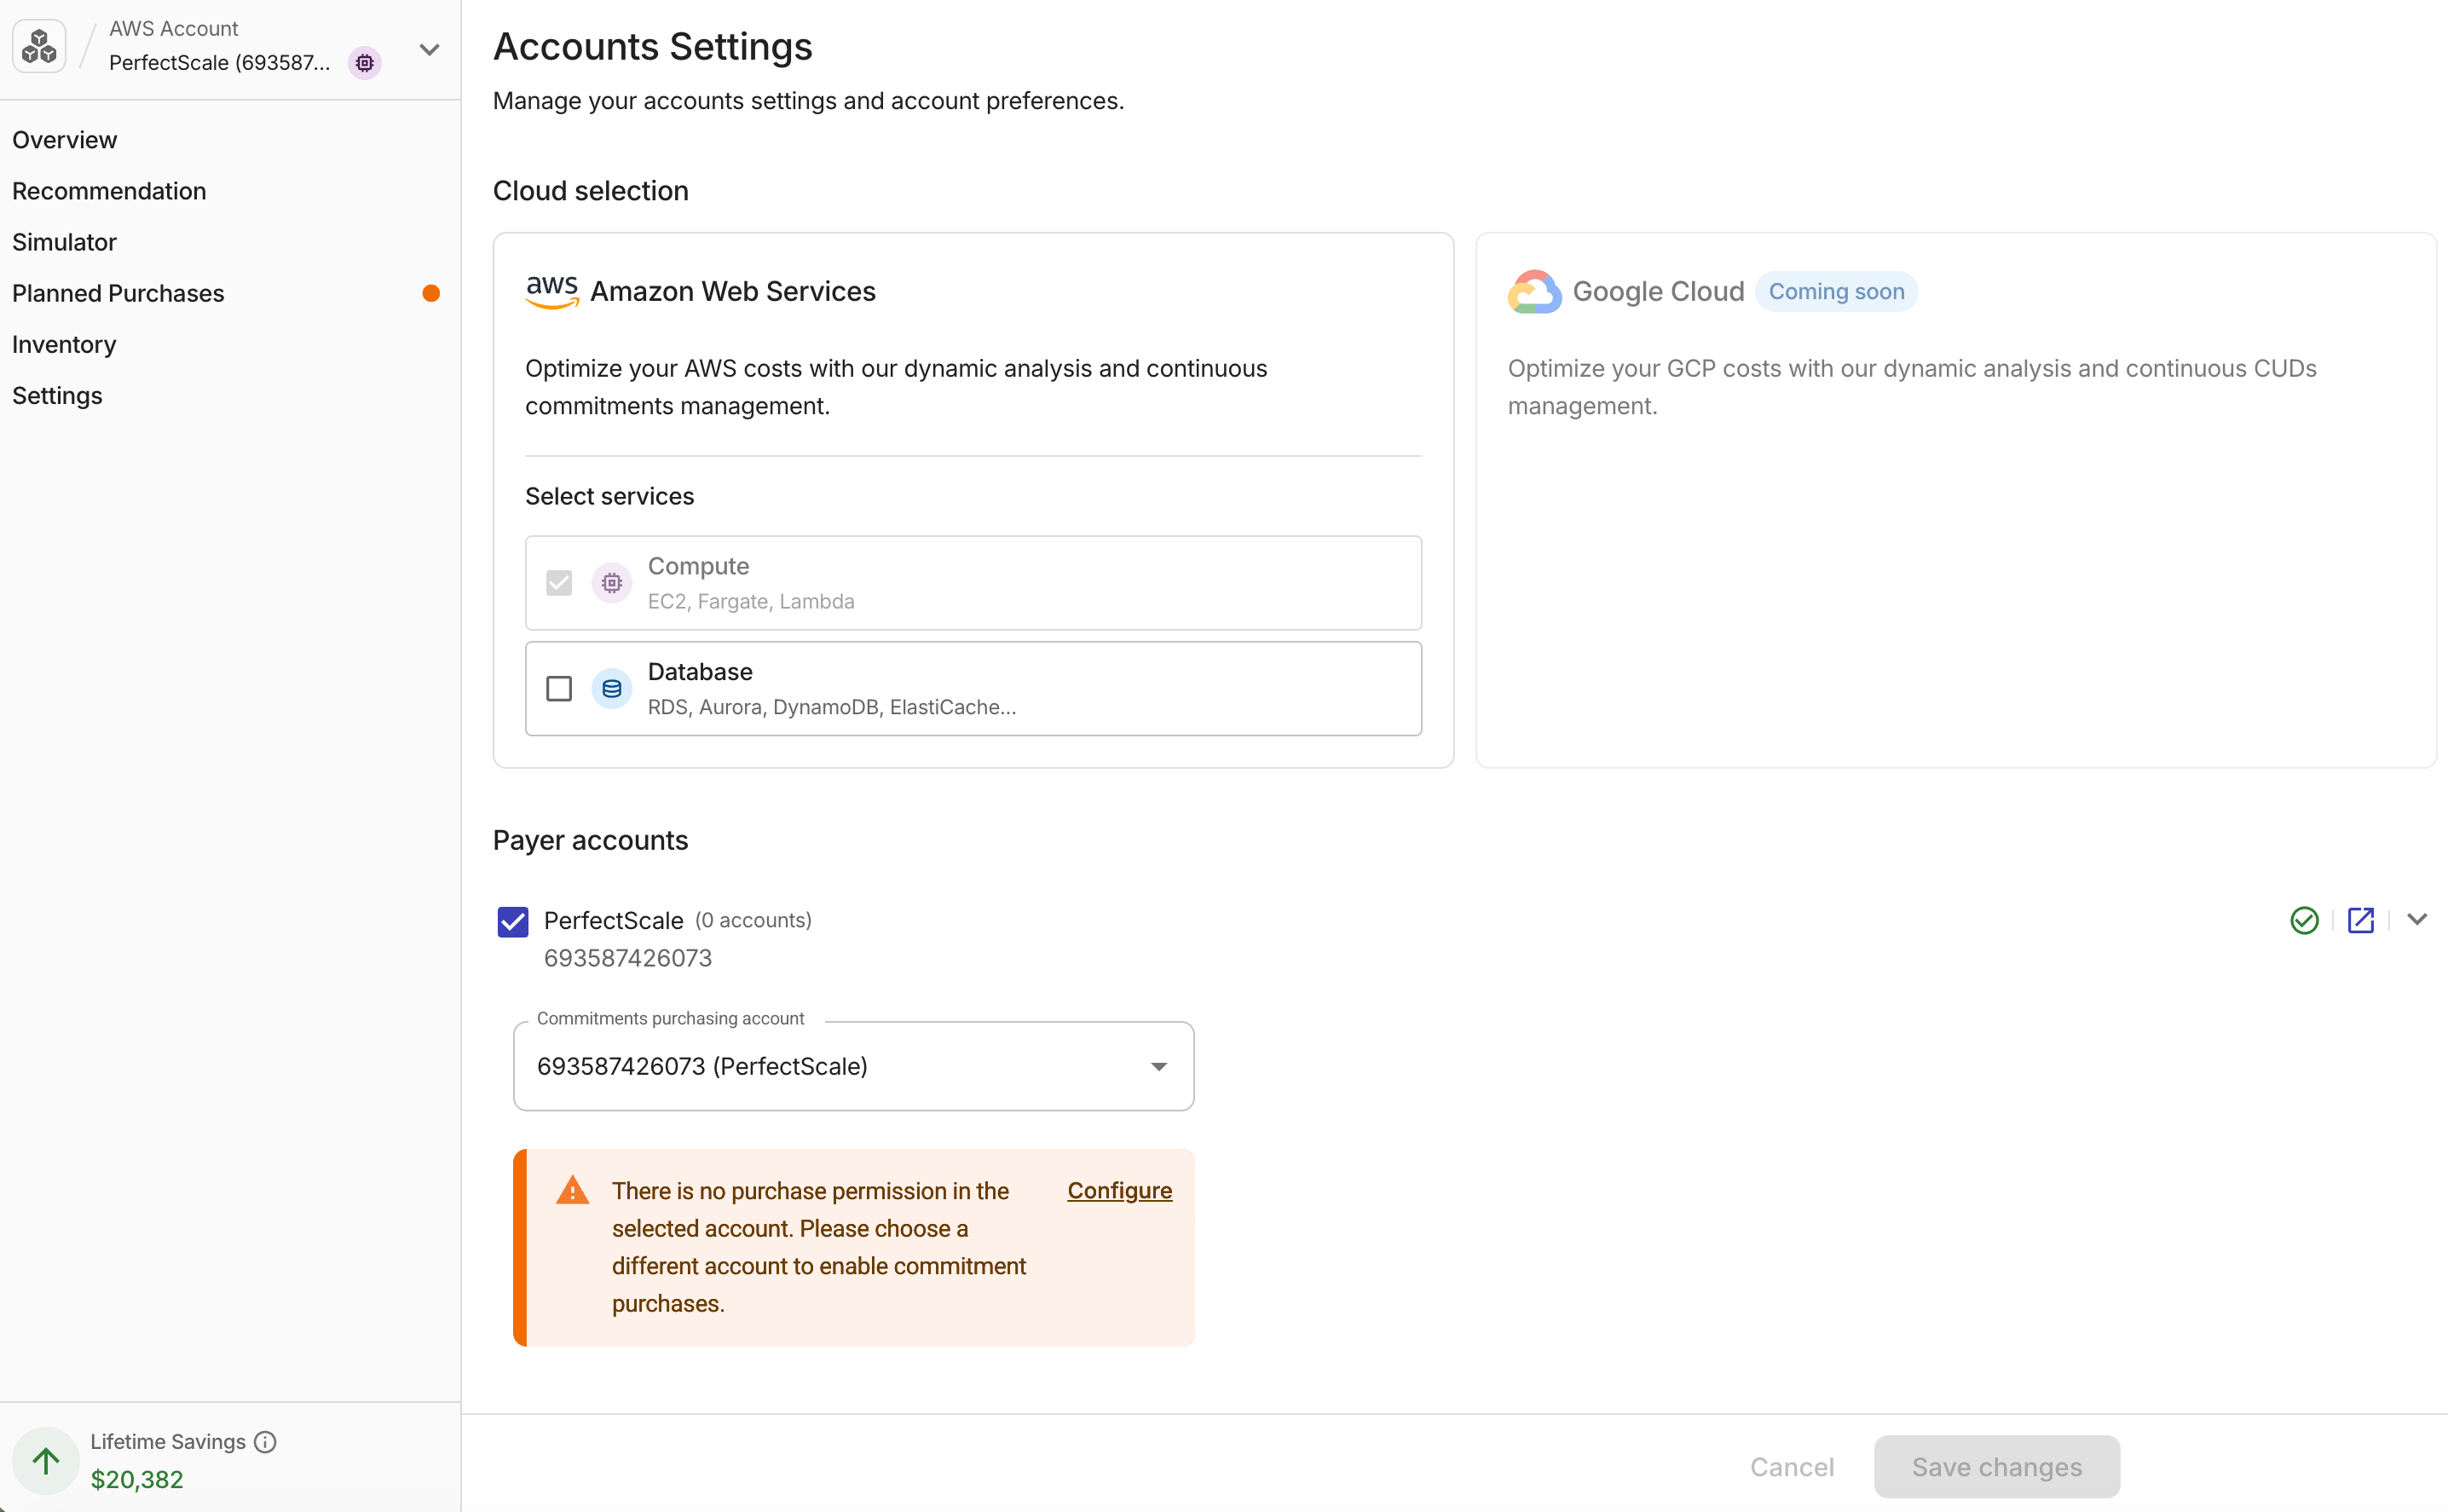Screen dimensions: 2448x1512
Task: Open the Inventory page
Action: coord(64,344)
